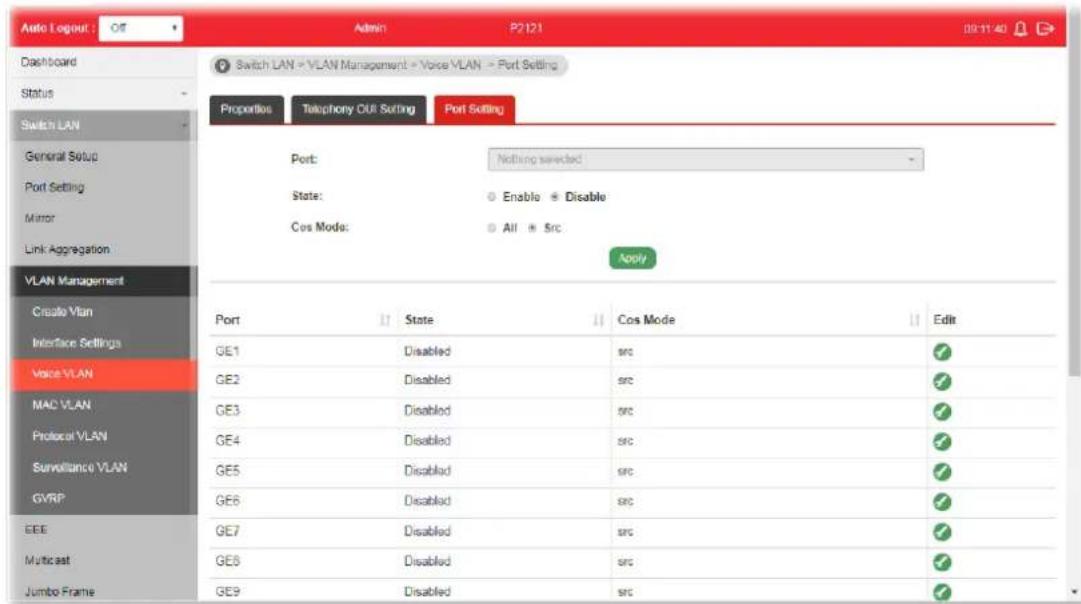Click the GE1 port cell
This screenshot has width=1081, height=604.
click(228, 352)
